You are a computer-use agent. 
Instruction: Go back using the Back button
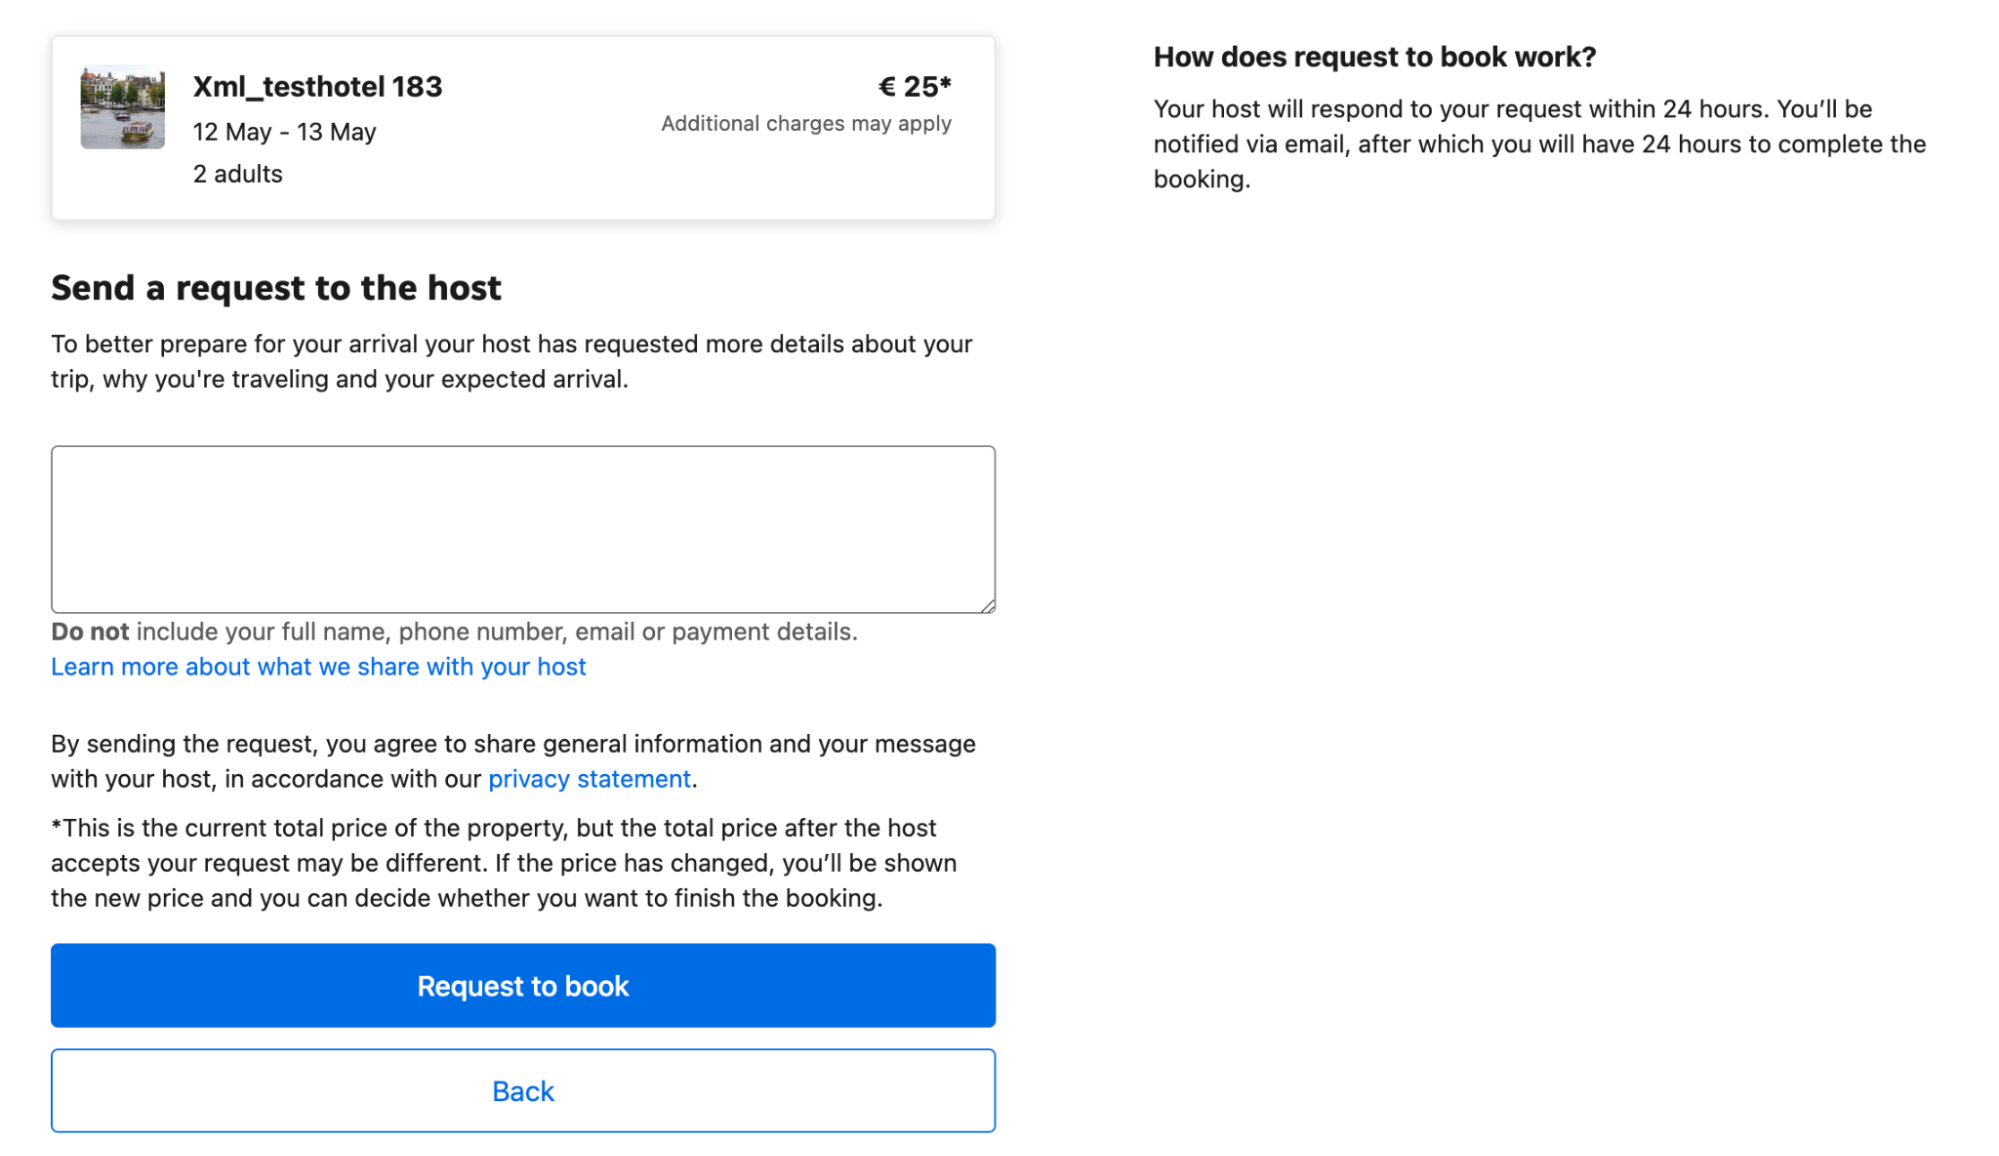coord(523,1091)
